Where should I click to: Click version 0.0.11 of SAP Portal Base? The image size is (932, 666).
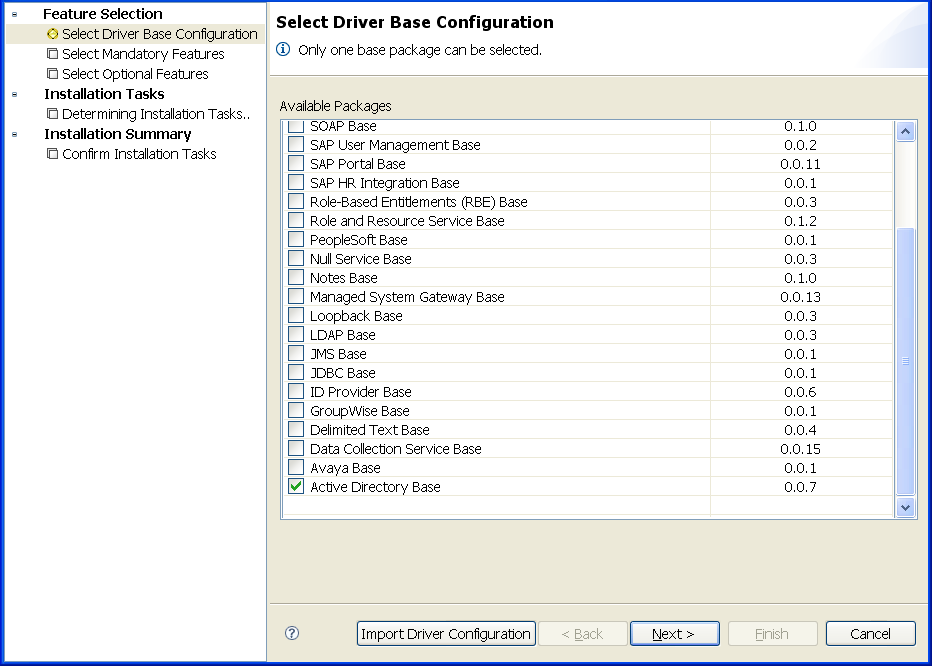(800, 164)
